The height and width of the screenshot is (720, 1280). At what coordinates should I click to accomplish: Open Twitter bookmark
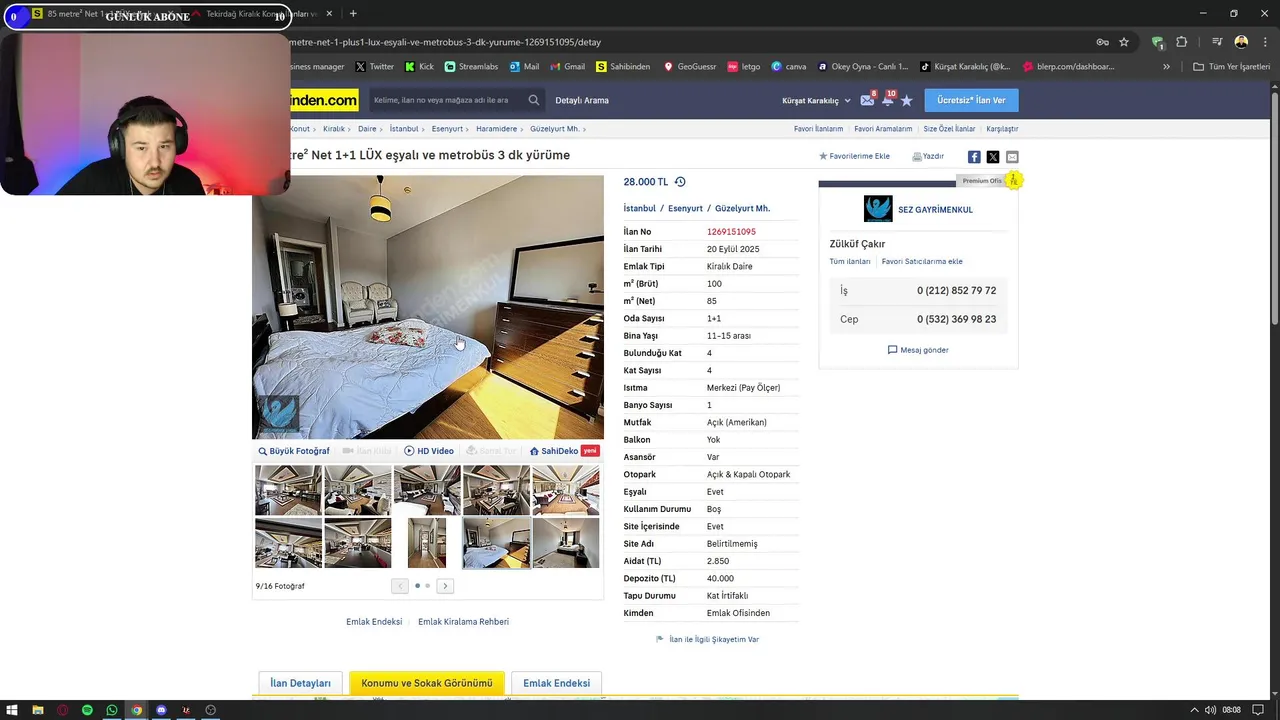click(x=375, y=67)
